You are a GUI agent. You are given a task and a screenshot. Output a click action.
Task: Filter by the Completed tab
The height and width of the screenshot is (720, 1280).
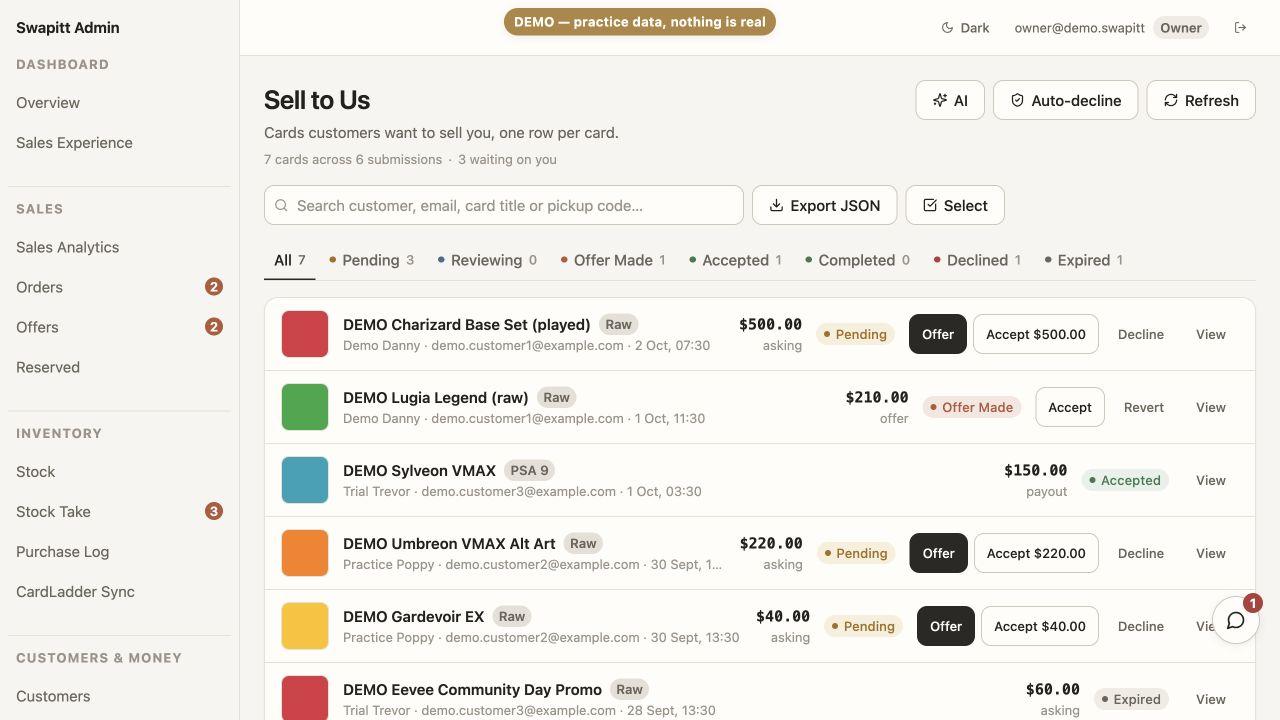click(x=857, y=260)
